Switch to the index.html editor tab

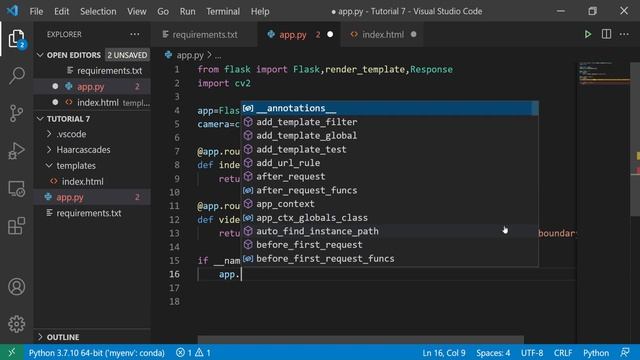(383, 35)
